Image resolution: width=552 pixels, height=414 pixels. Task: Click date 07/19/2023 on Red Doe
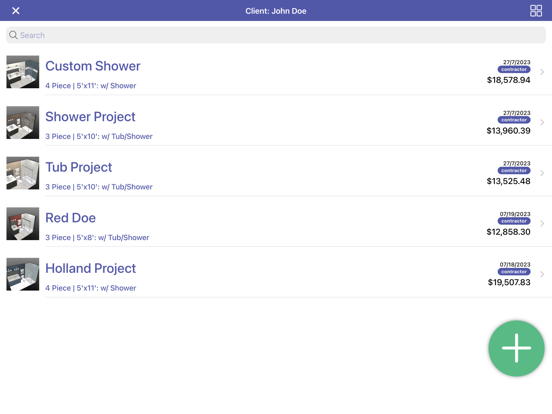coord(515,214)
